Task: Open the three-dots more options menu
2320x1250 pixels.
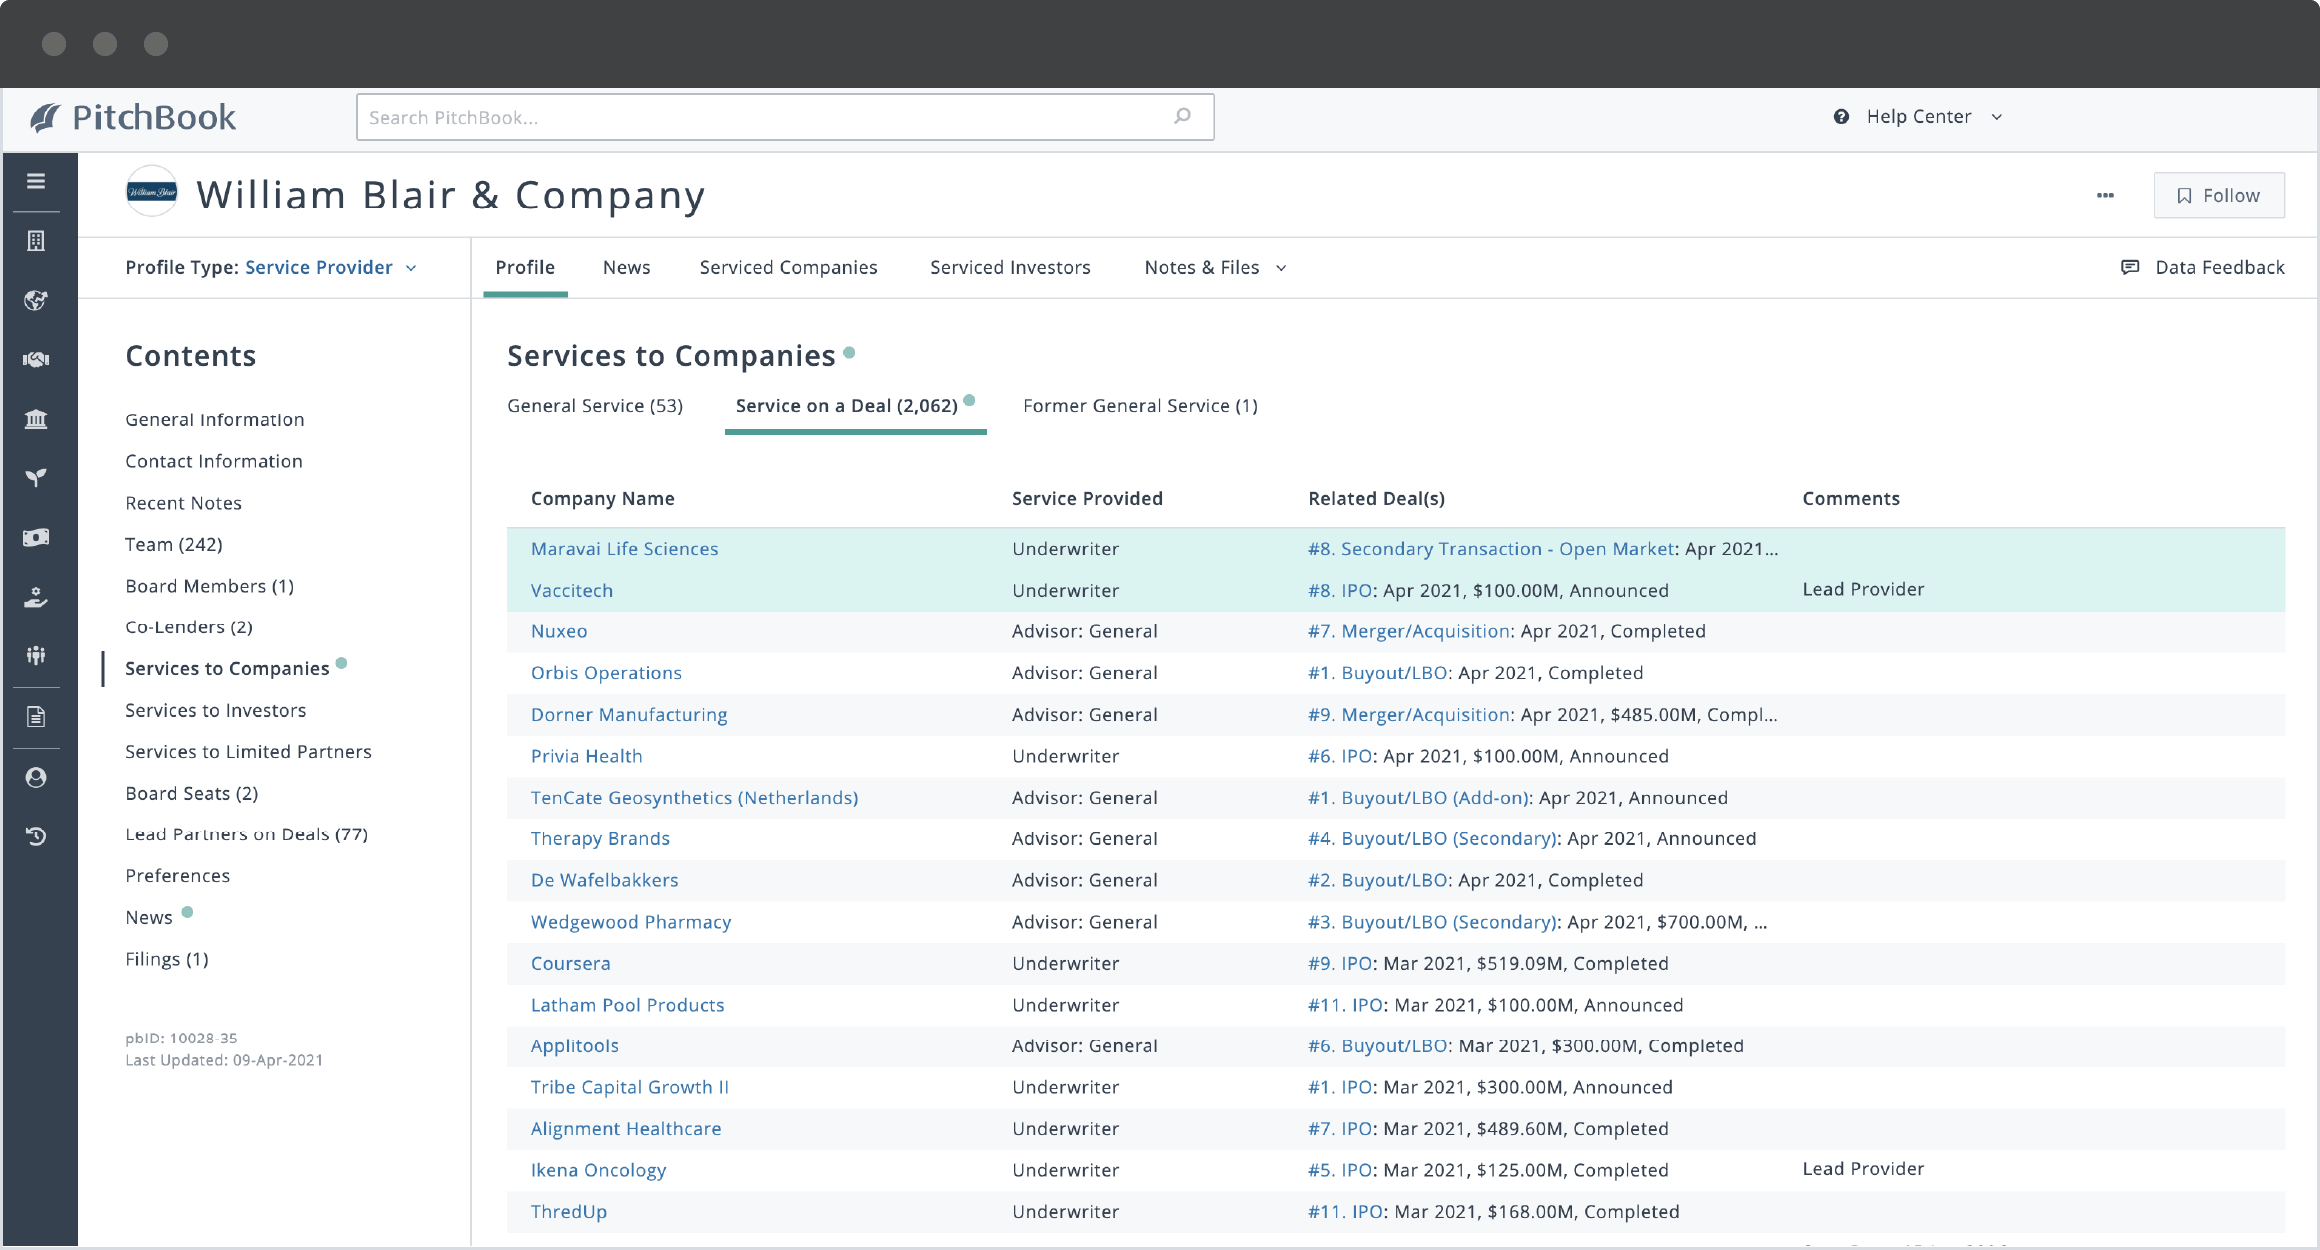Action: pyautogui.click(x=2105, y=195)
